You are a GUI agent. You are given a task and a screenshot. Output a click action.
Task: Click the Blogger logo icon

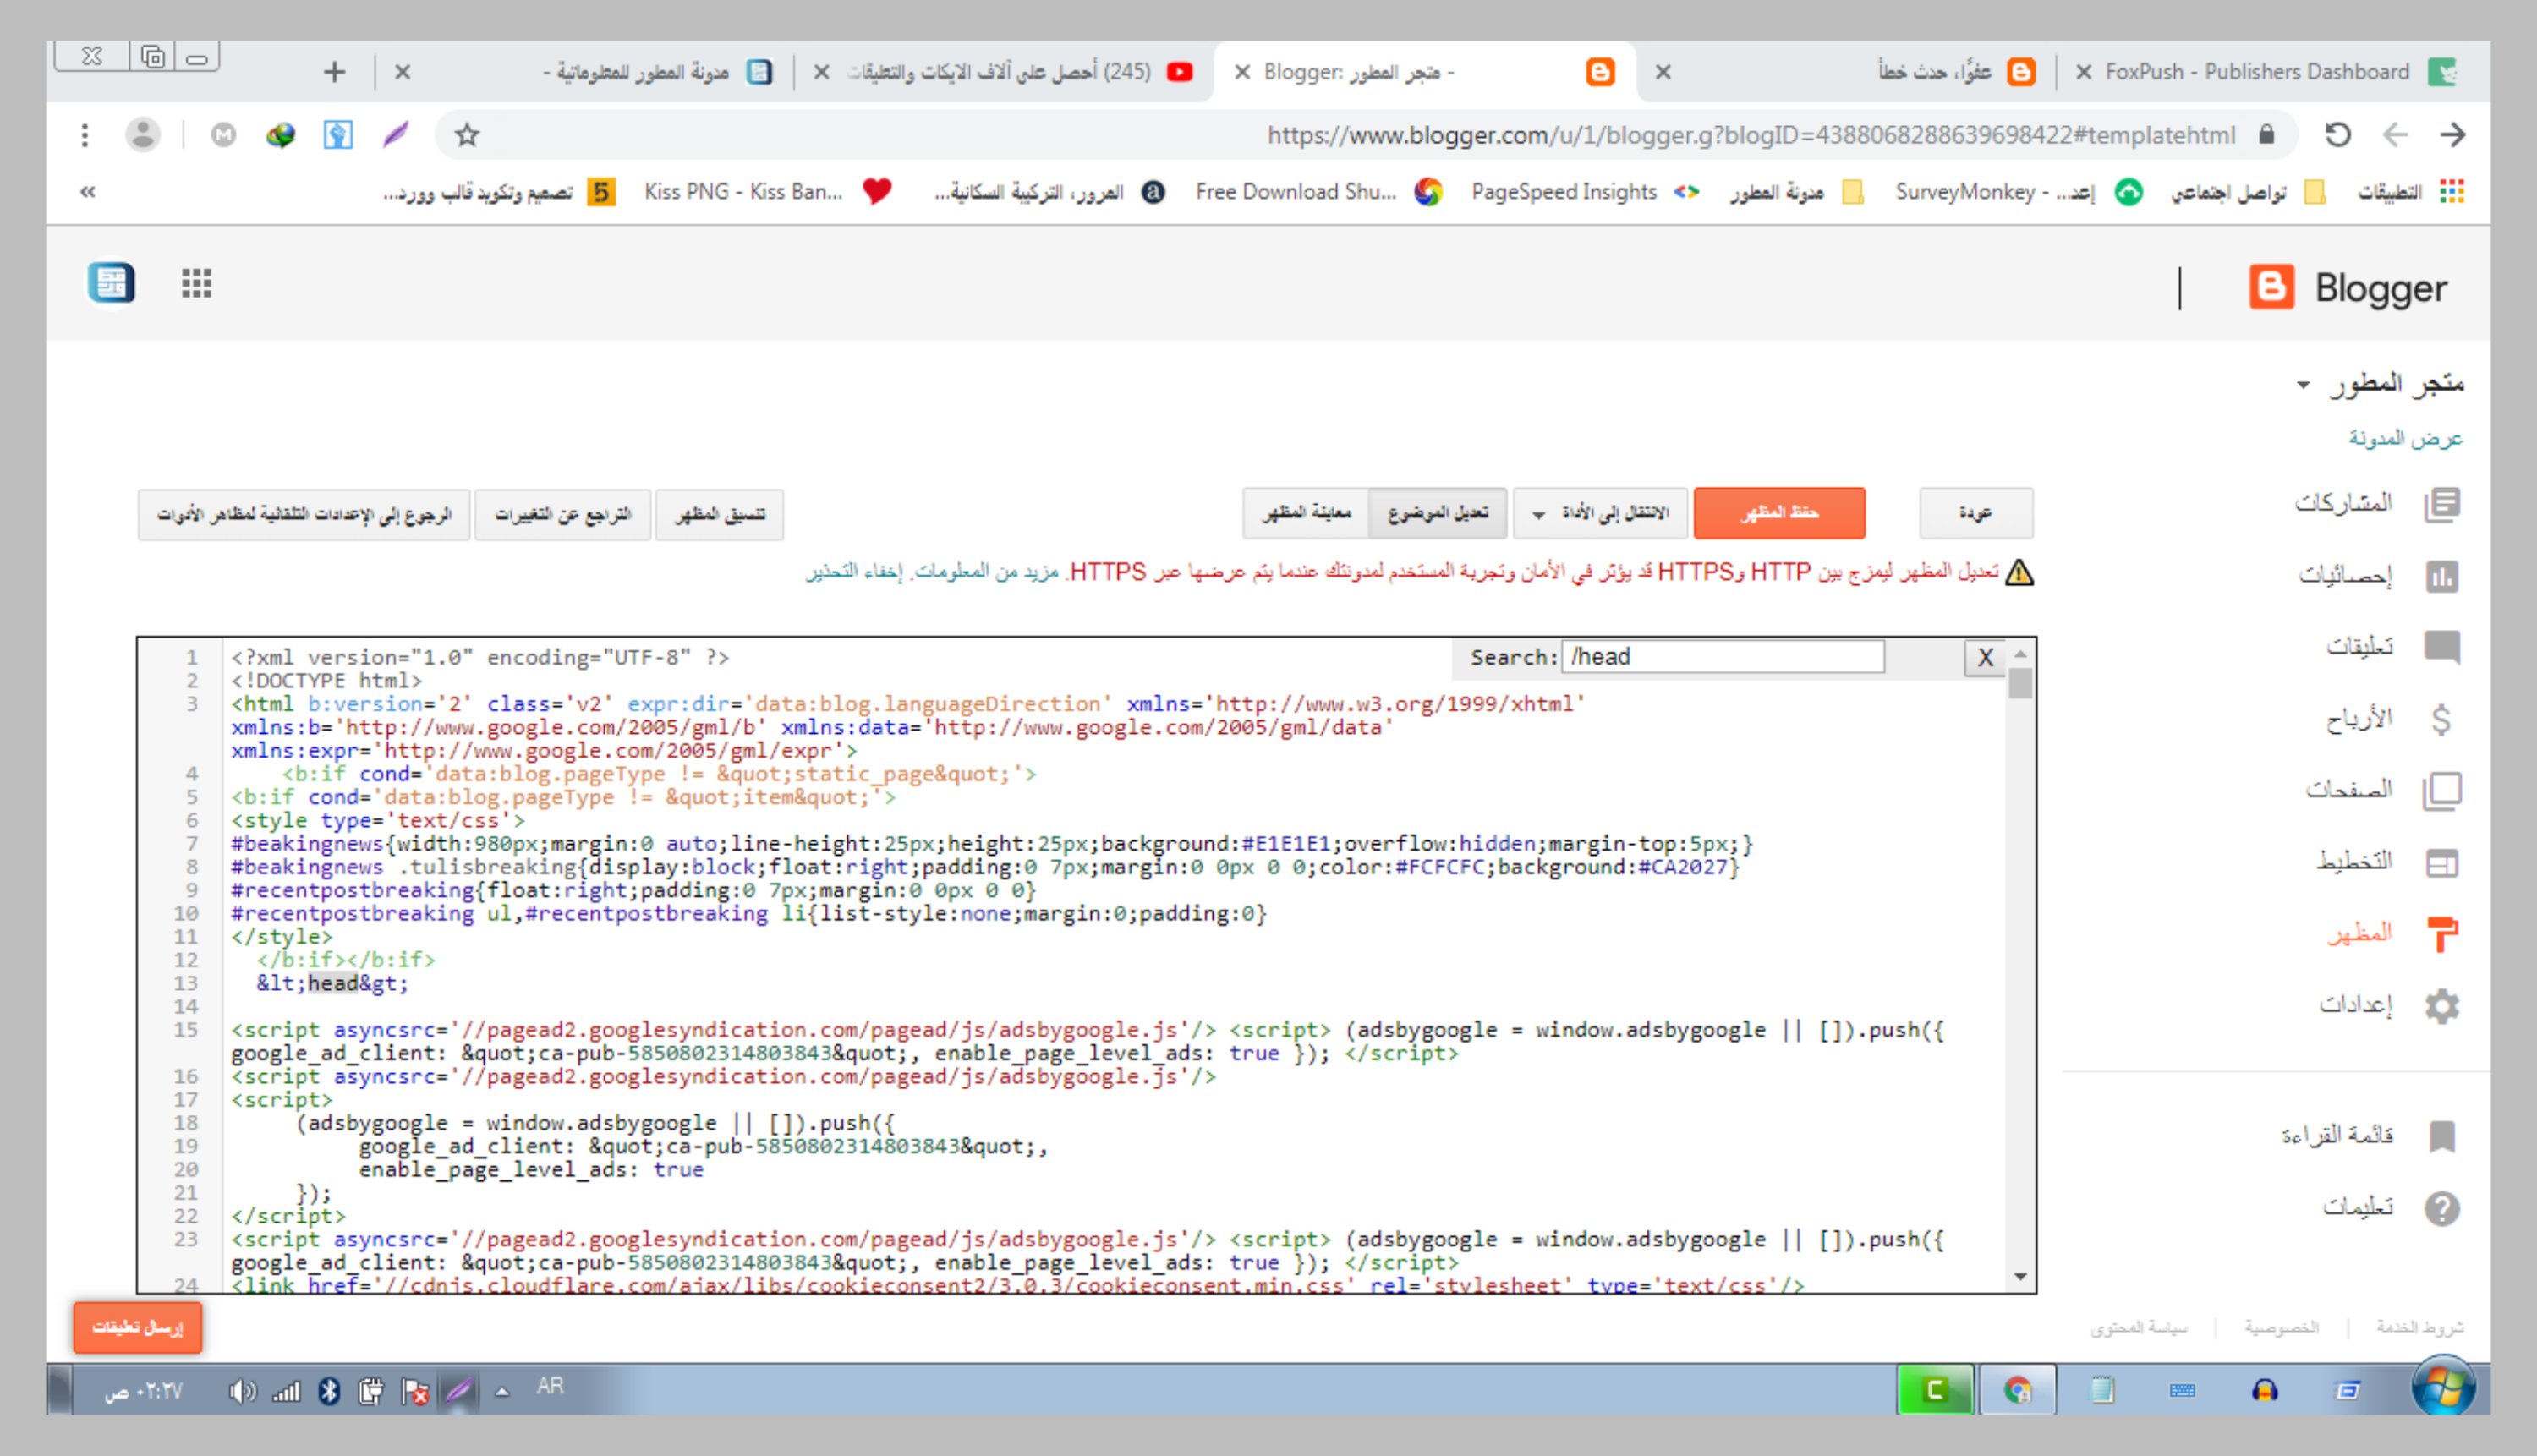click(2271, 288)
